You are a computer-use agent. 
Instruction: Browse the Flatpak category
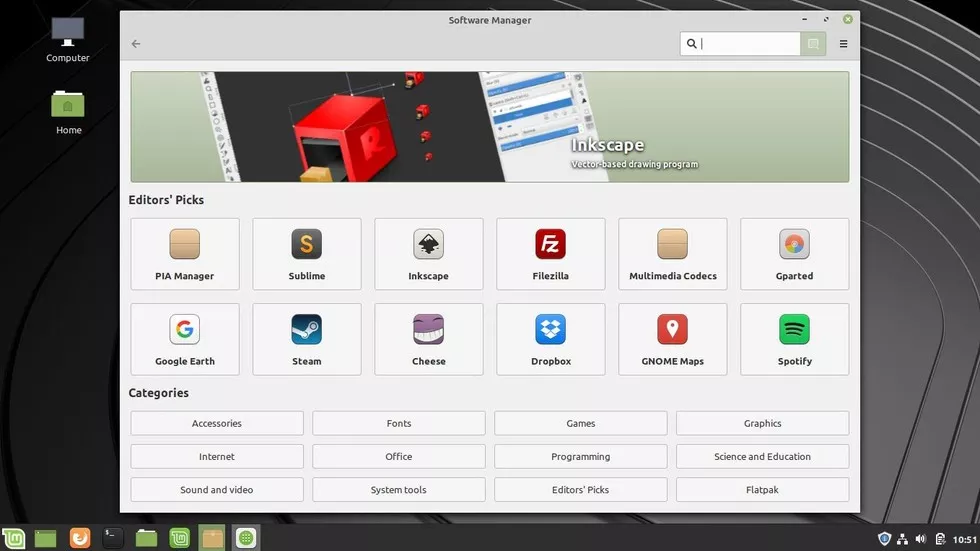pyautogui.click(x=762, y=490)
